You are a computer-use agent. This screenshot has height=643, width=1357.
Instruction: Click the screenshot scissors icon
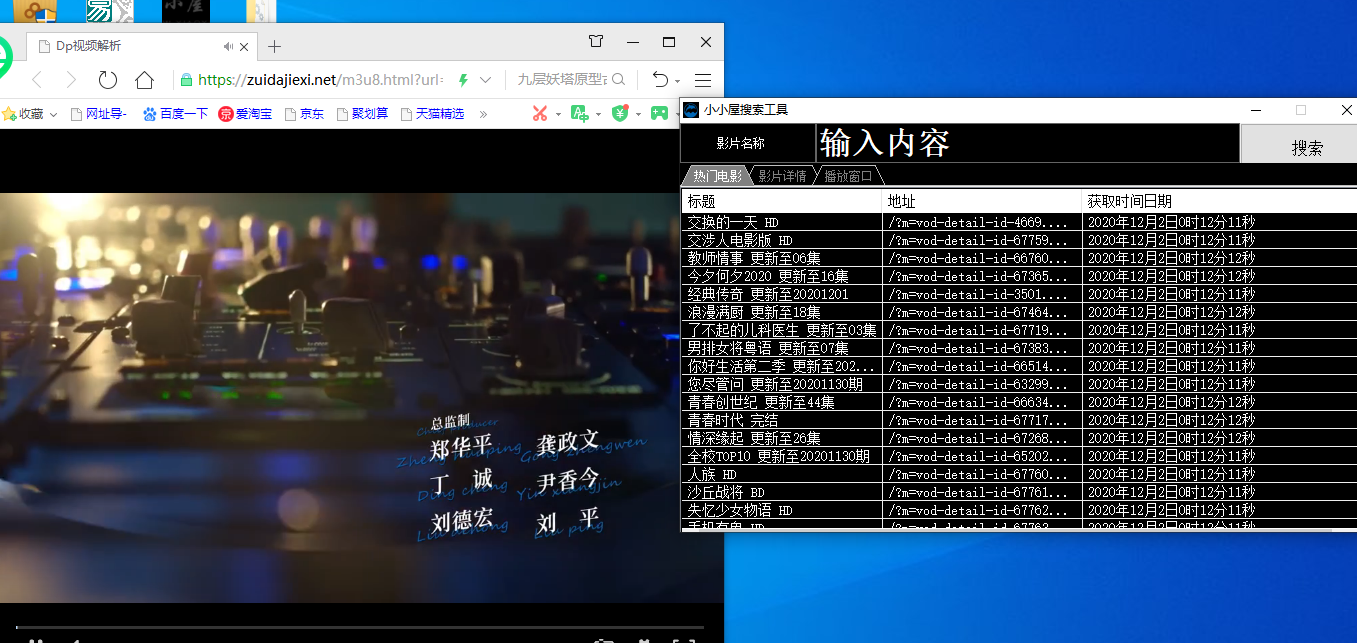click(x=540, y=113)
